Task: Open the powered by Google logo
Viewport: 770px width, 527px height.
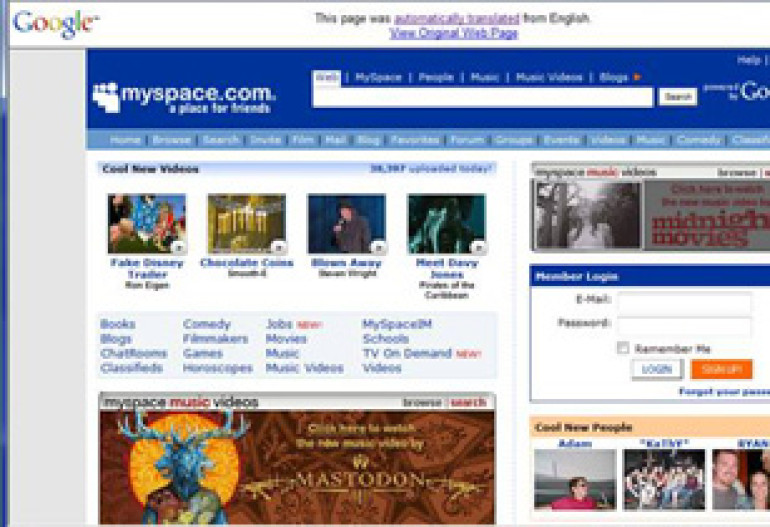Action: (x=737, y=91)
